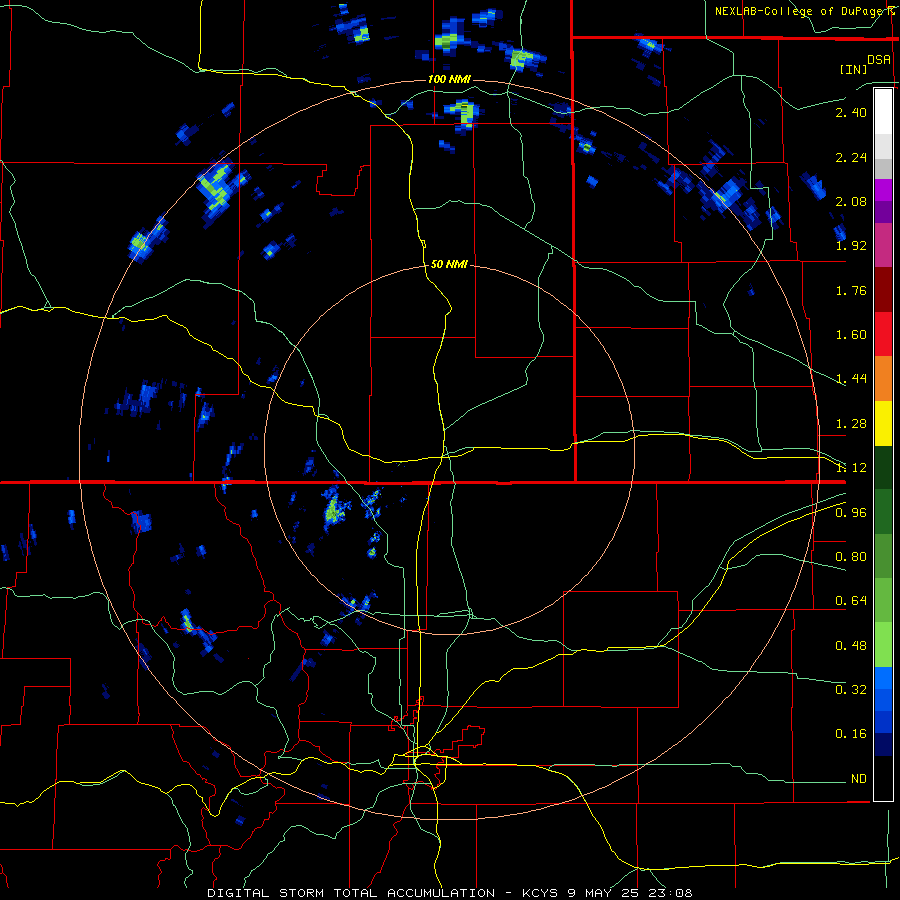Click the "2.08" scale value
900x900 pixels.
tap(851, 201)
